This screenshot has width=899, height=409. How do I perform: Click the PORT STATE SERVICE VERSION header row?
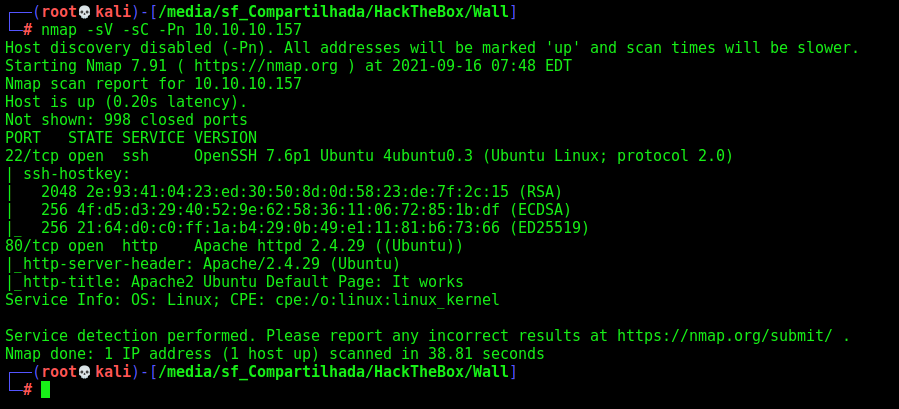coord(131,138)
